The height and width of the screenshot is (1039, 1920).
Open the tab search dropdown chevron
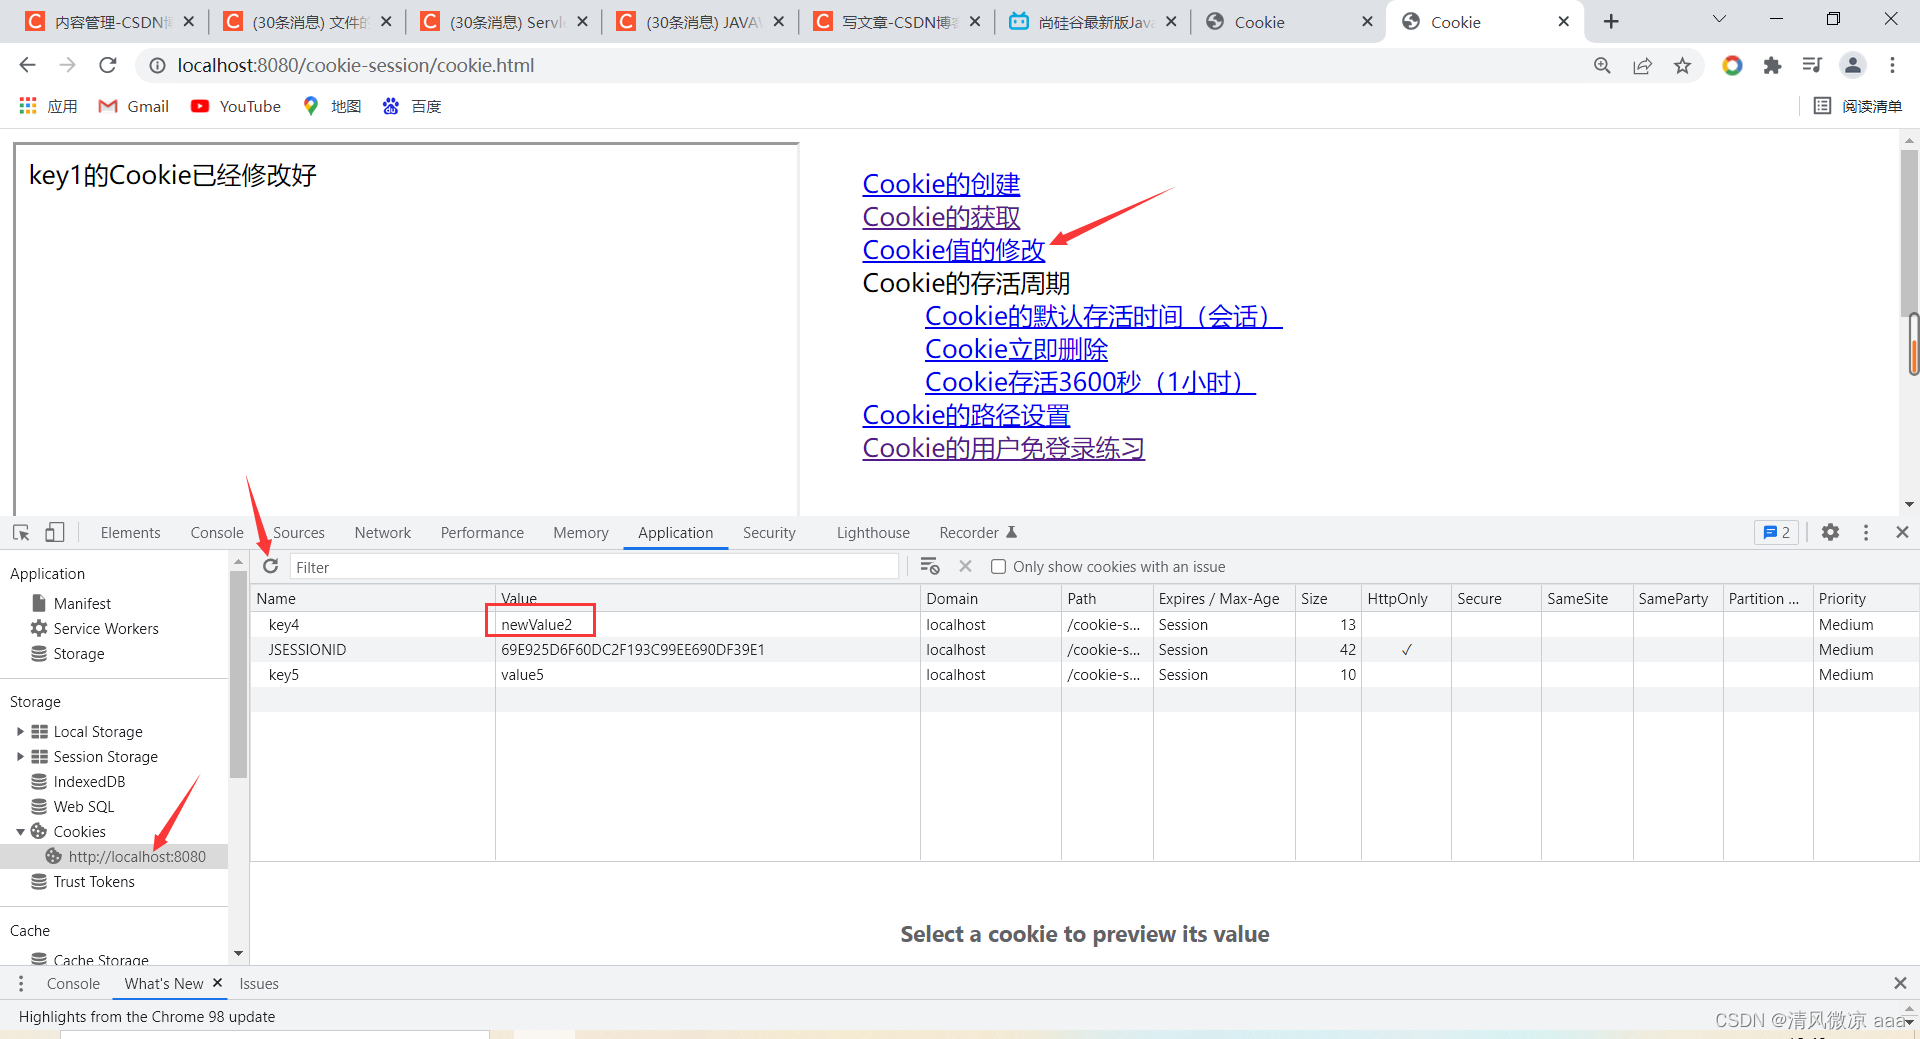click(x=1719, y=19)
